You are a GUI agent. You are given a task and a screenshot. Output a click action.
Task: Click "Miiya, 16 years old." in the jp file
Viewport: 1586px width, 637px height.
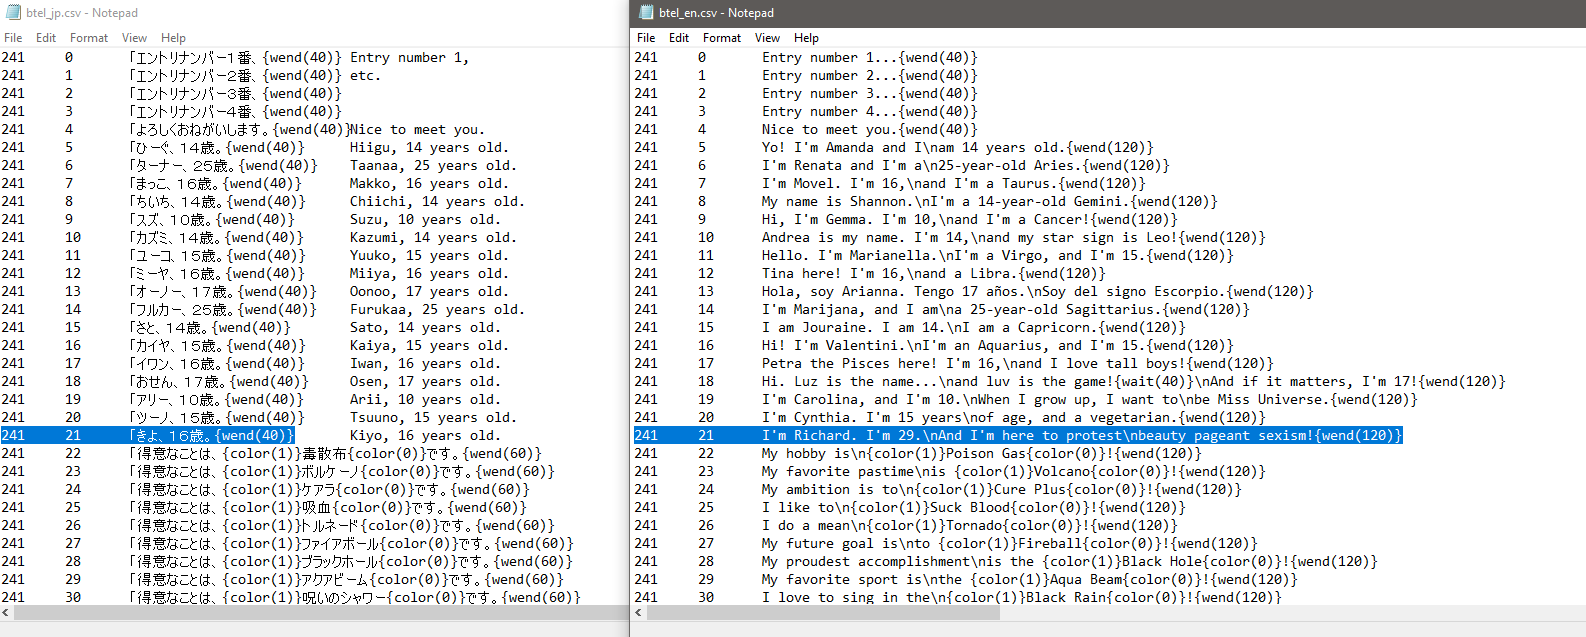click(x=429, y=273)
